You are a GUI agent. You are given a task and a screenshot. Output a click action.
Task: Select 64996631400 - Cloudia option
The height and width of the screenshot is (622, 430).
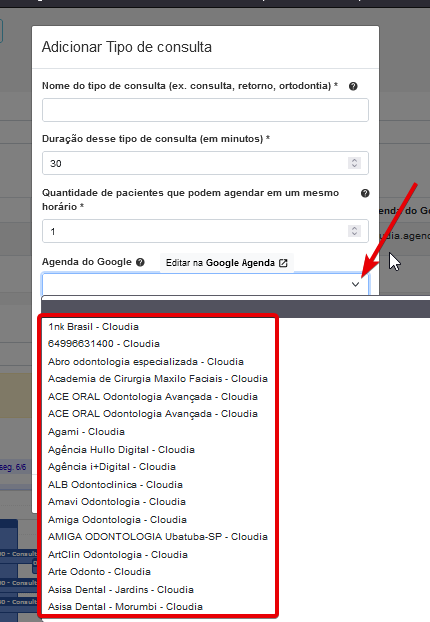coord(104,344)
